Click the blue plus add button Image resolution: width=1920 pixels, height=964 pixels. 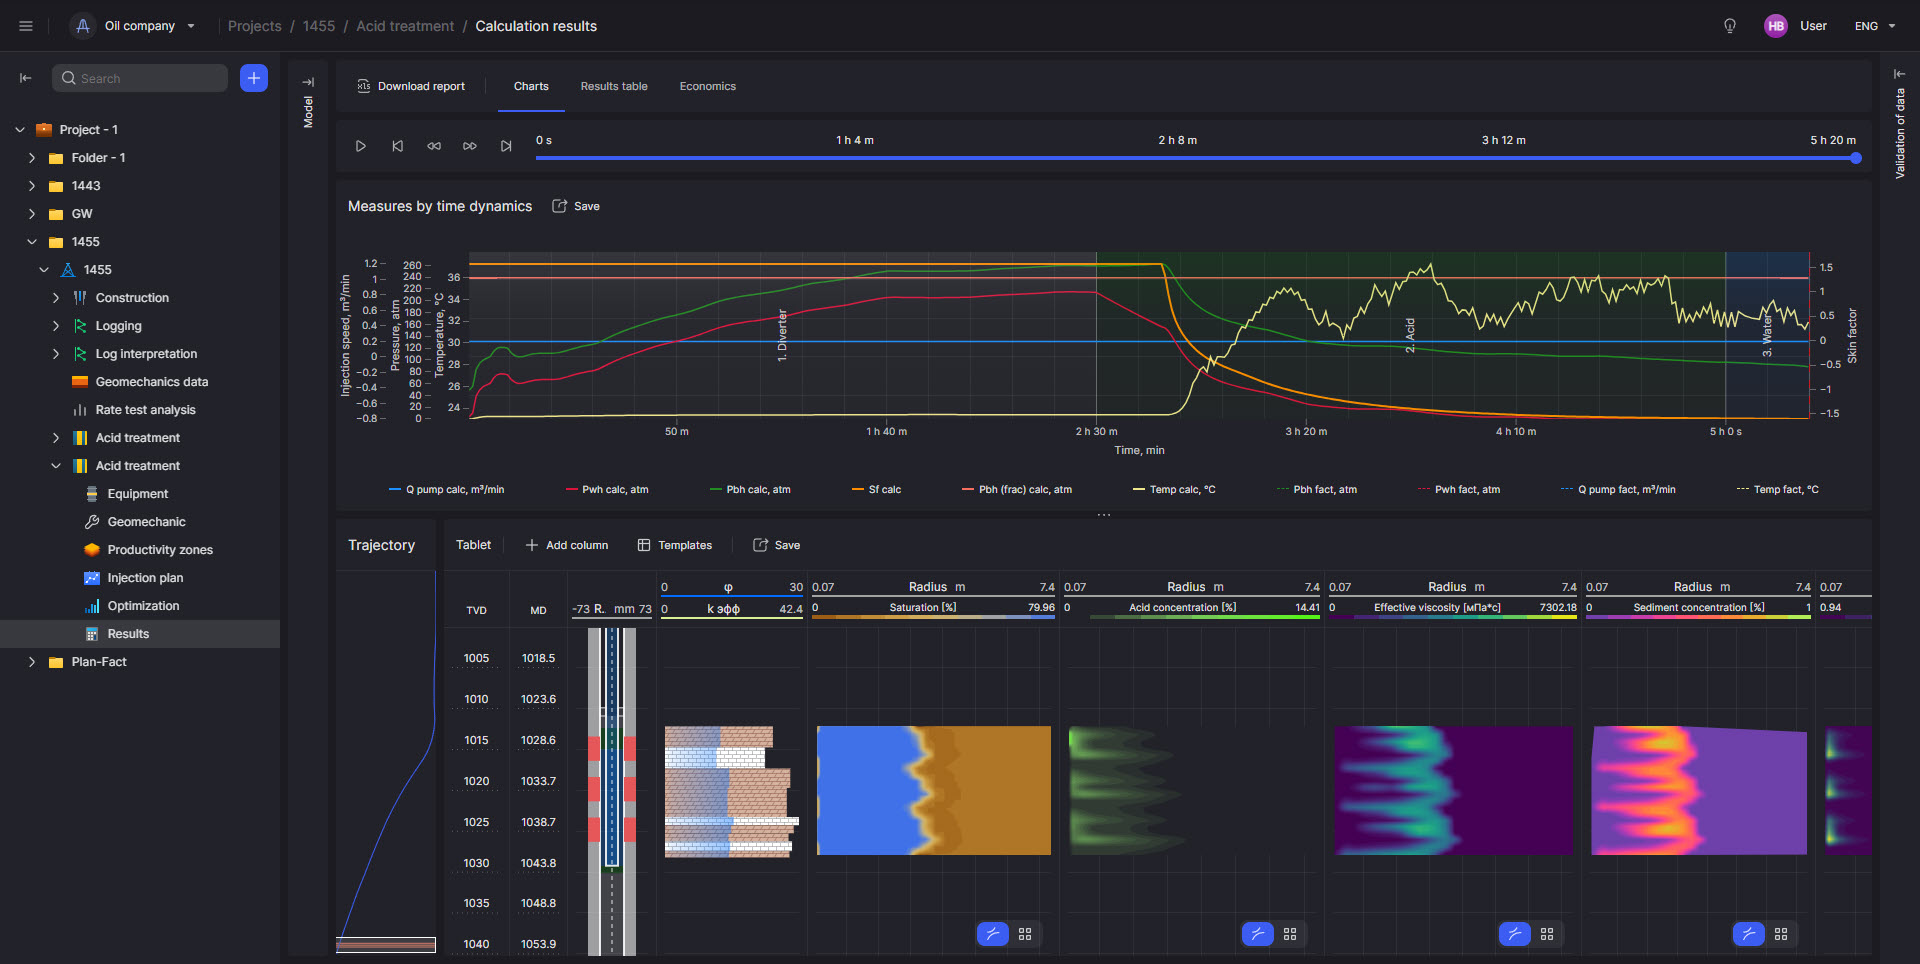254,78
